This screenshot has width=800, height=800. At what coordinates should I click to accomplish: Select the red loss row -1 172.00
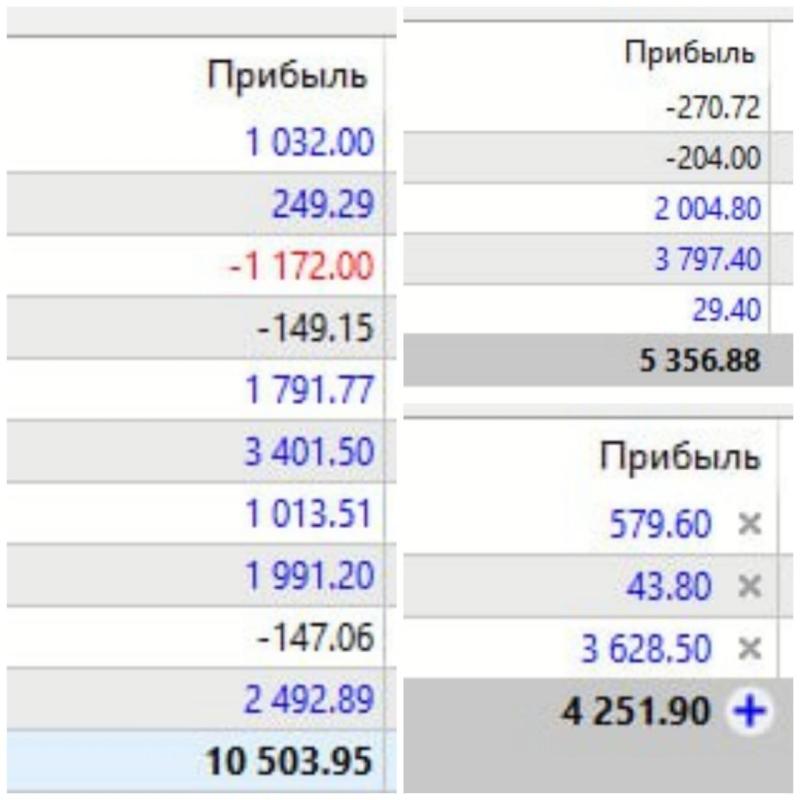[201, 266]
